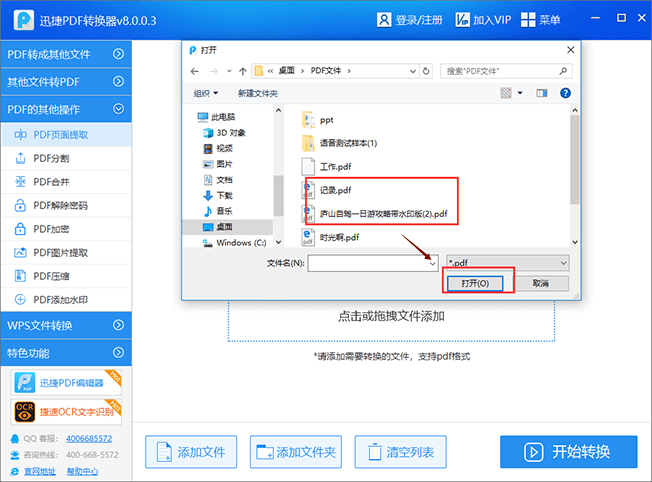Click the 登录/注册 user icon
This screenshot has width=652, height=482.
(383, 20)
